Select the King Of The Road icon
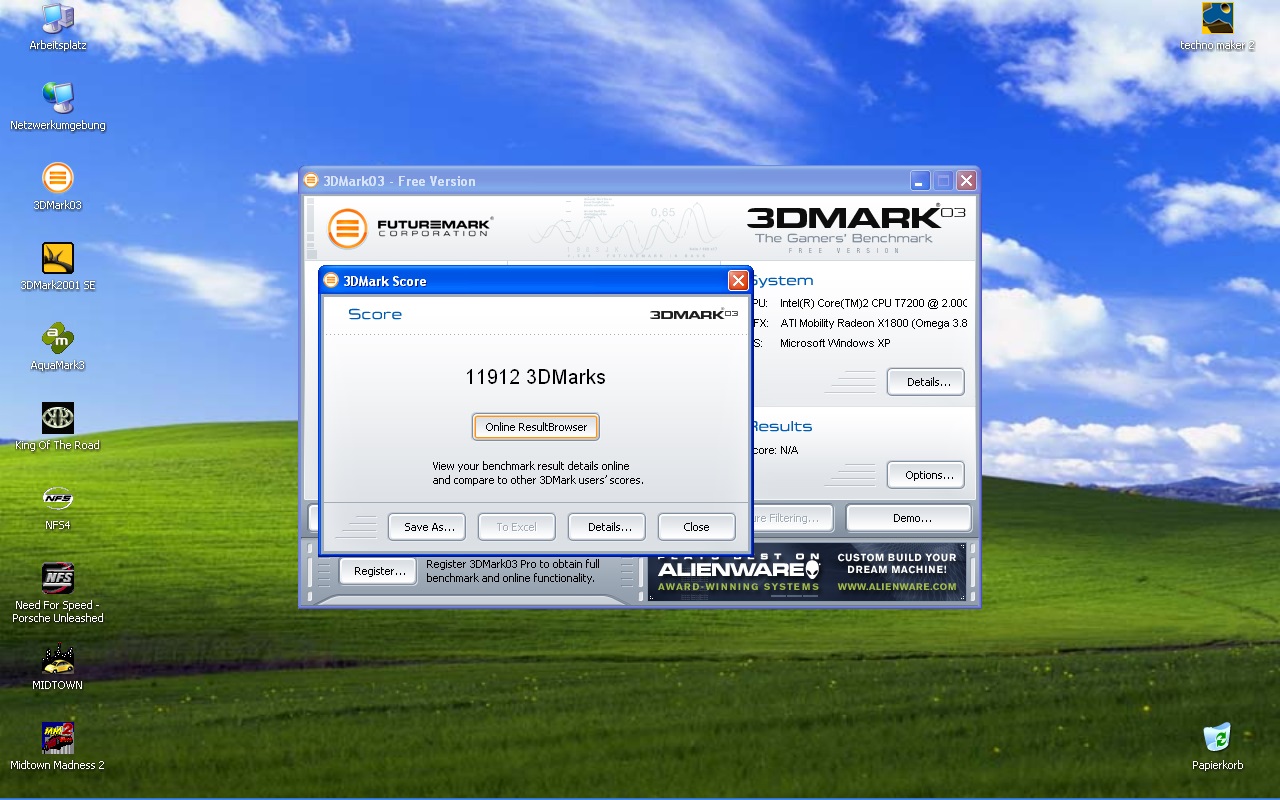1280x800 pixels. click(58, 427)
